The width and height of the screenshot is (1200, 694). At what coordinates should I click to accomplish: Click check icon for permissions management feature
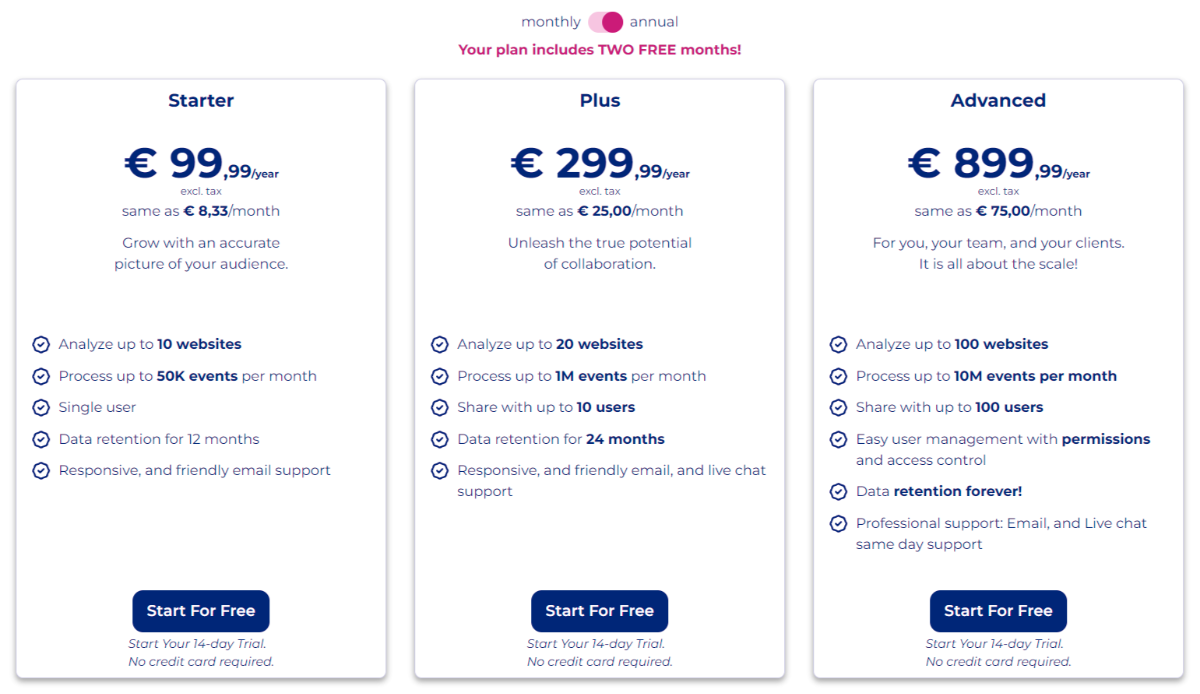point(839,439)
